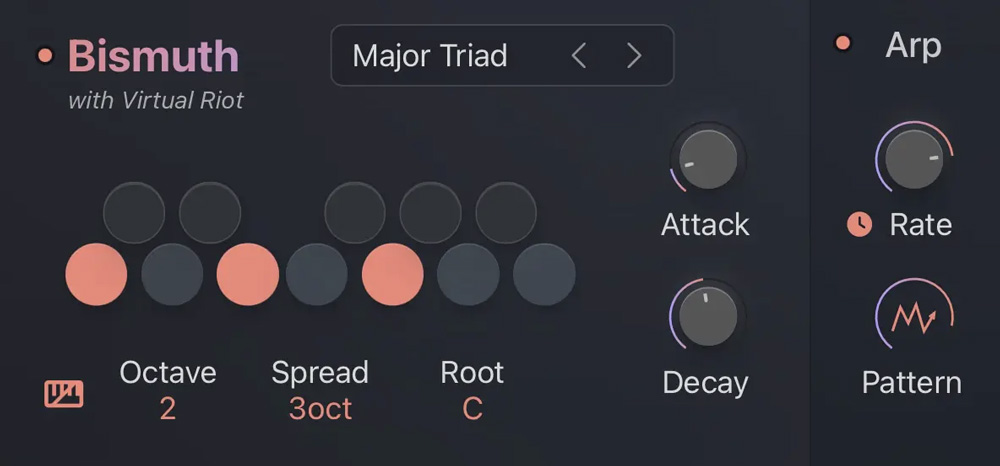Toggle the Arp power button

(x=843, y=43)
